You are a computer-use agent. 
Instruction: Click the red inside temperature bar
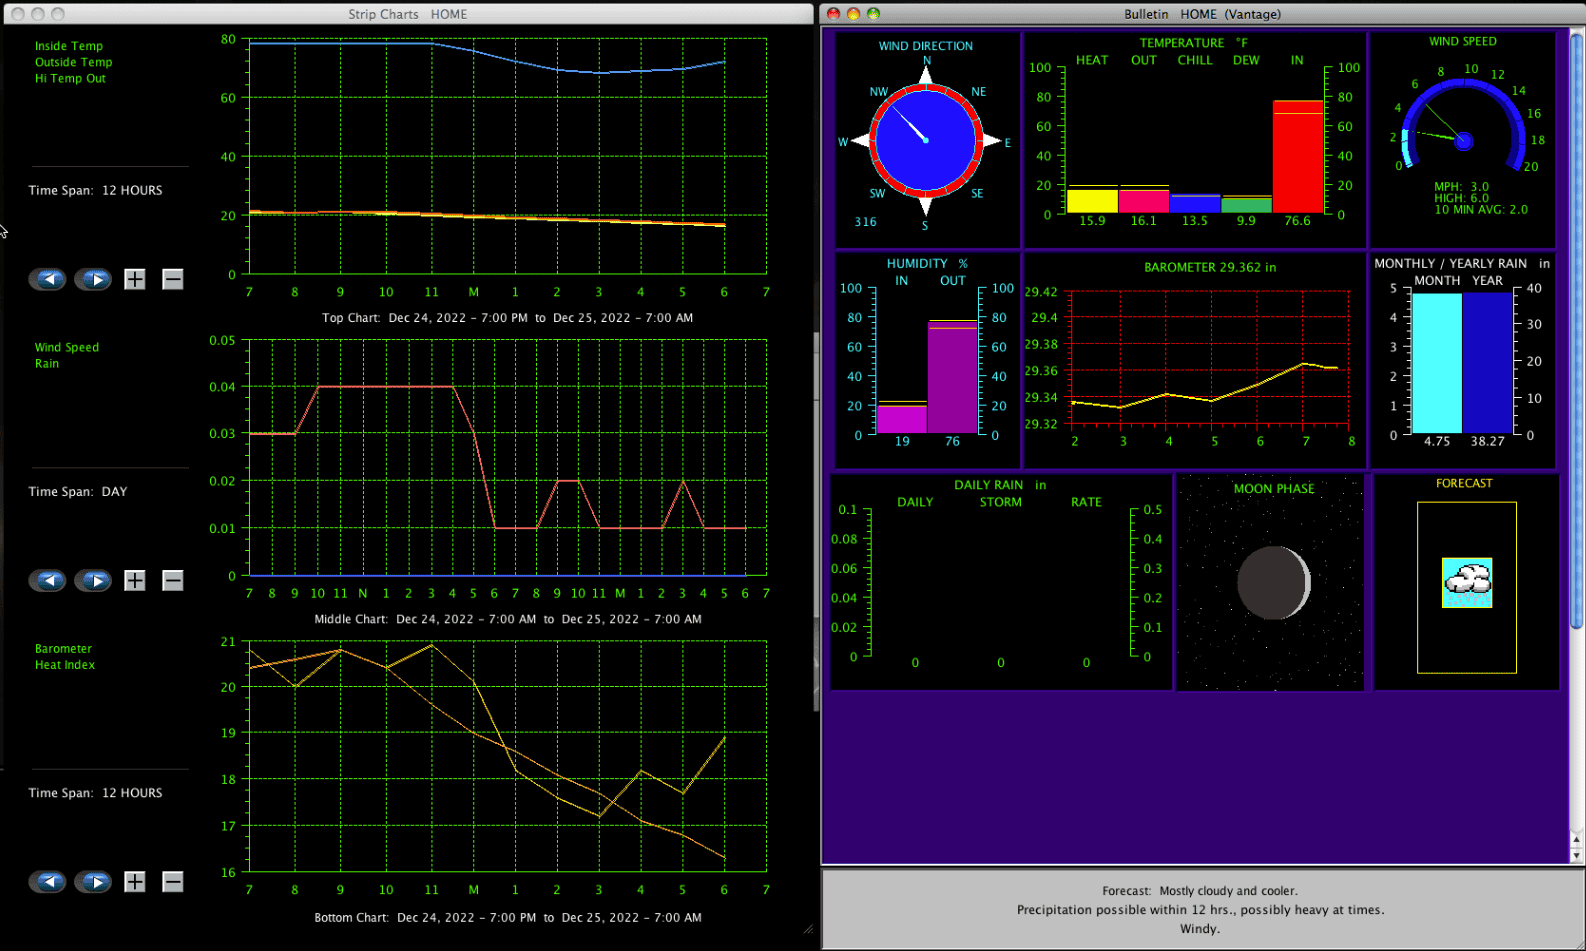coord(1298,156)
